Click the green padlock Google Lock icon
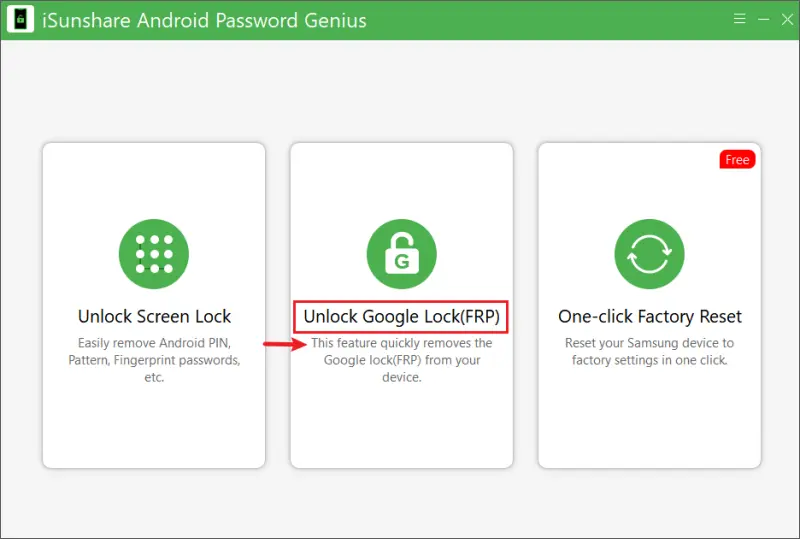Screen dimensions: 800x539 [x=401, y=255]
